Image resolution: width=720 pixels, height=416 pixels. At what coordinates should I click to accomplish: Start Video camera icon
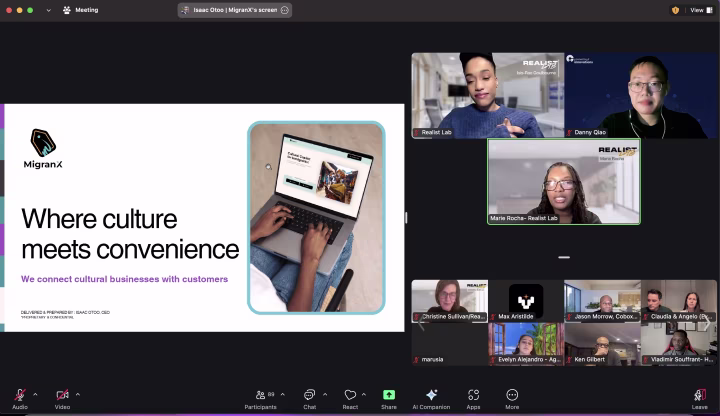click(62, 395)
